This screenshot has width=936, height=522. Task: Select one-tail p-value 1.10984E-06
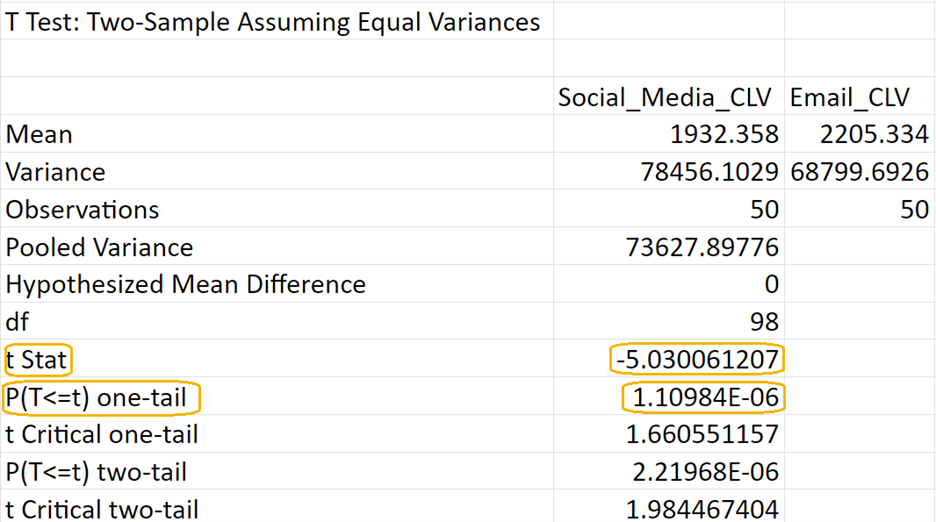click(x=703, y=398)
